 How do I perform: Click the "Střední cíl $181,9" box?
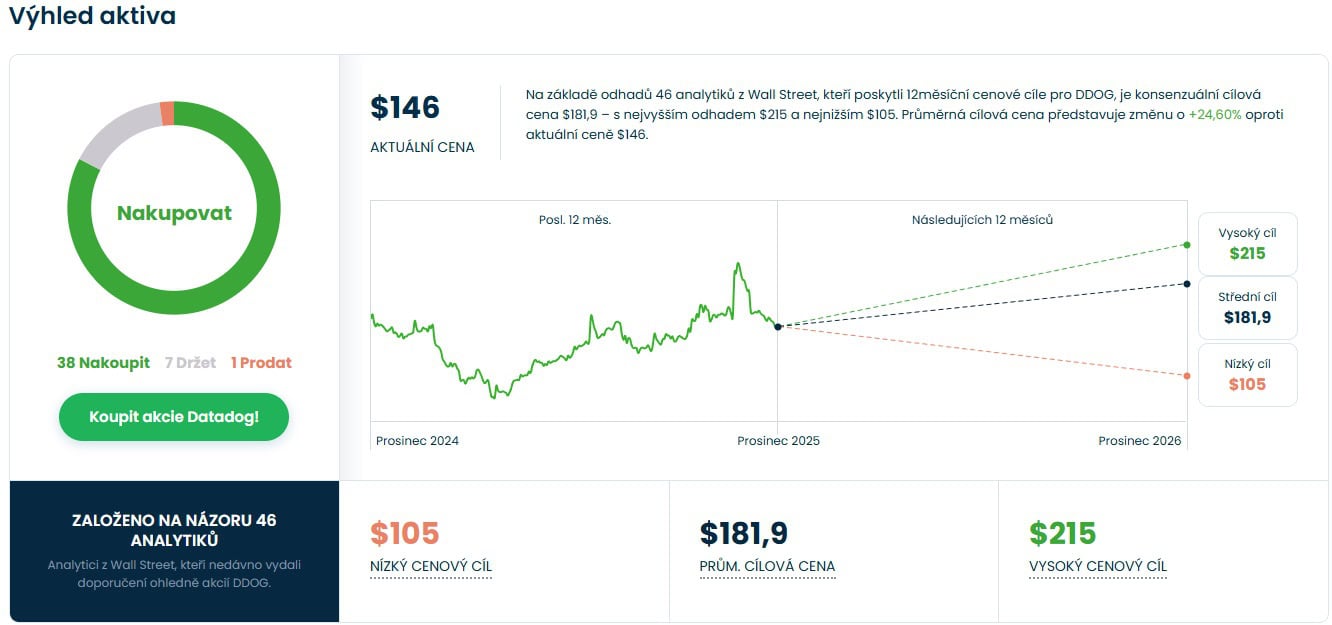pyautogui.click(x=1247, y=307)
